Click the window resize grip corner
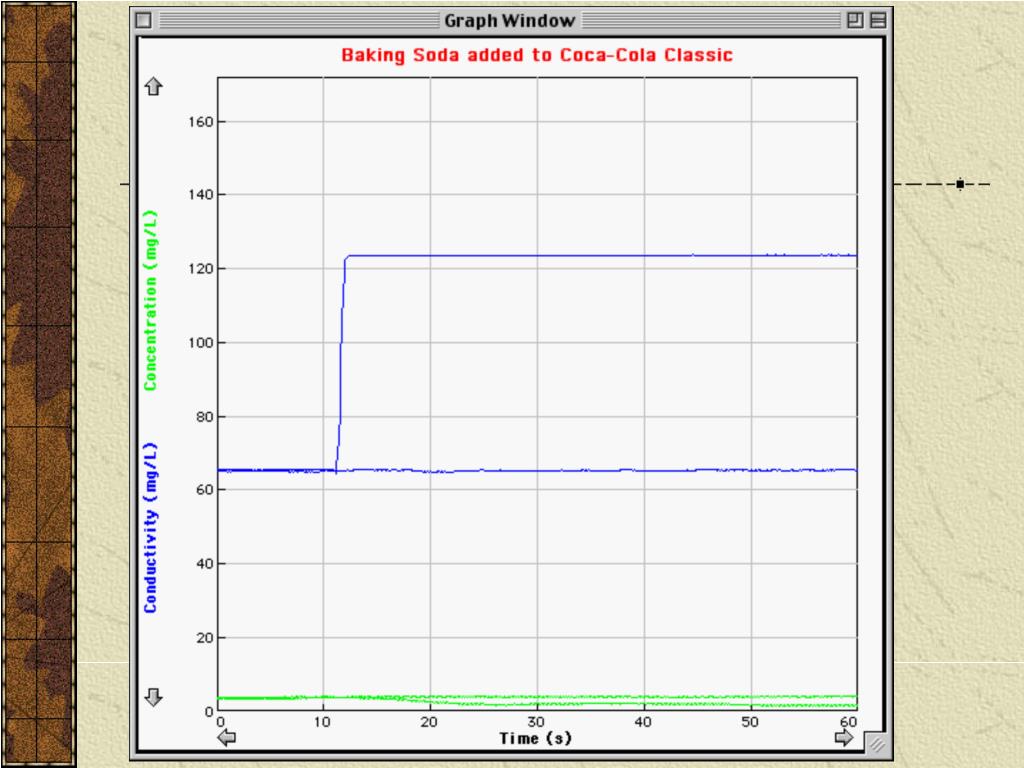This screenshot has width=1024, height=768. [876, 743]
